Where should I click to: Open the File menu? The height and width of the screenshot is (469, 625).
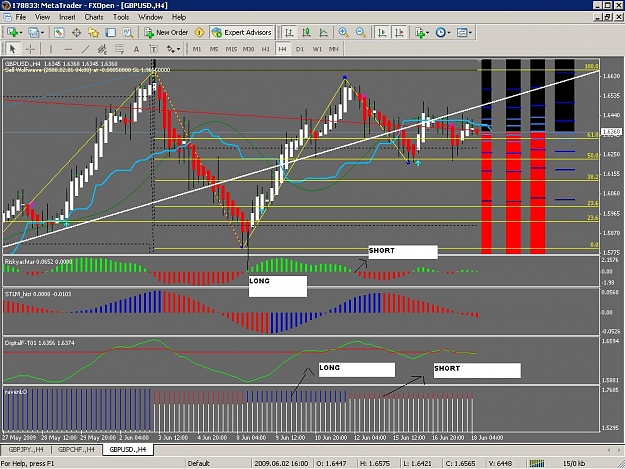21,17
